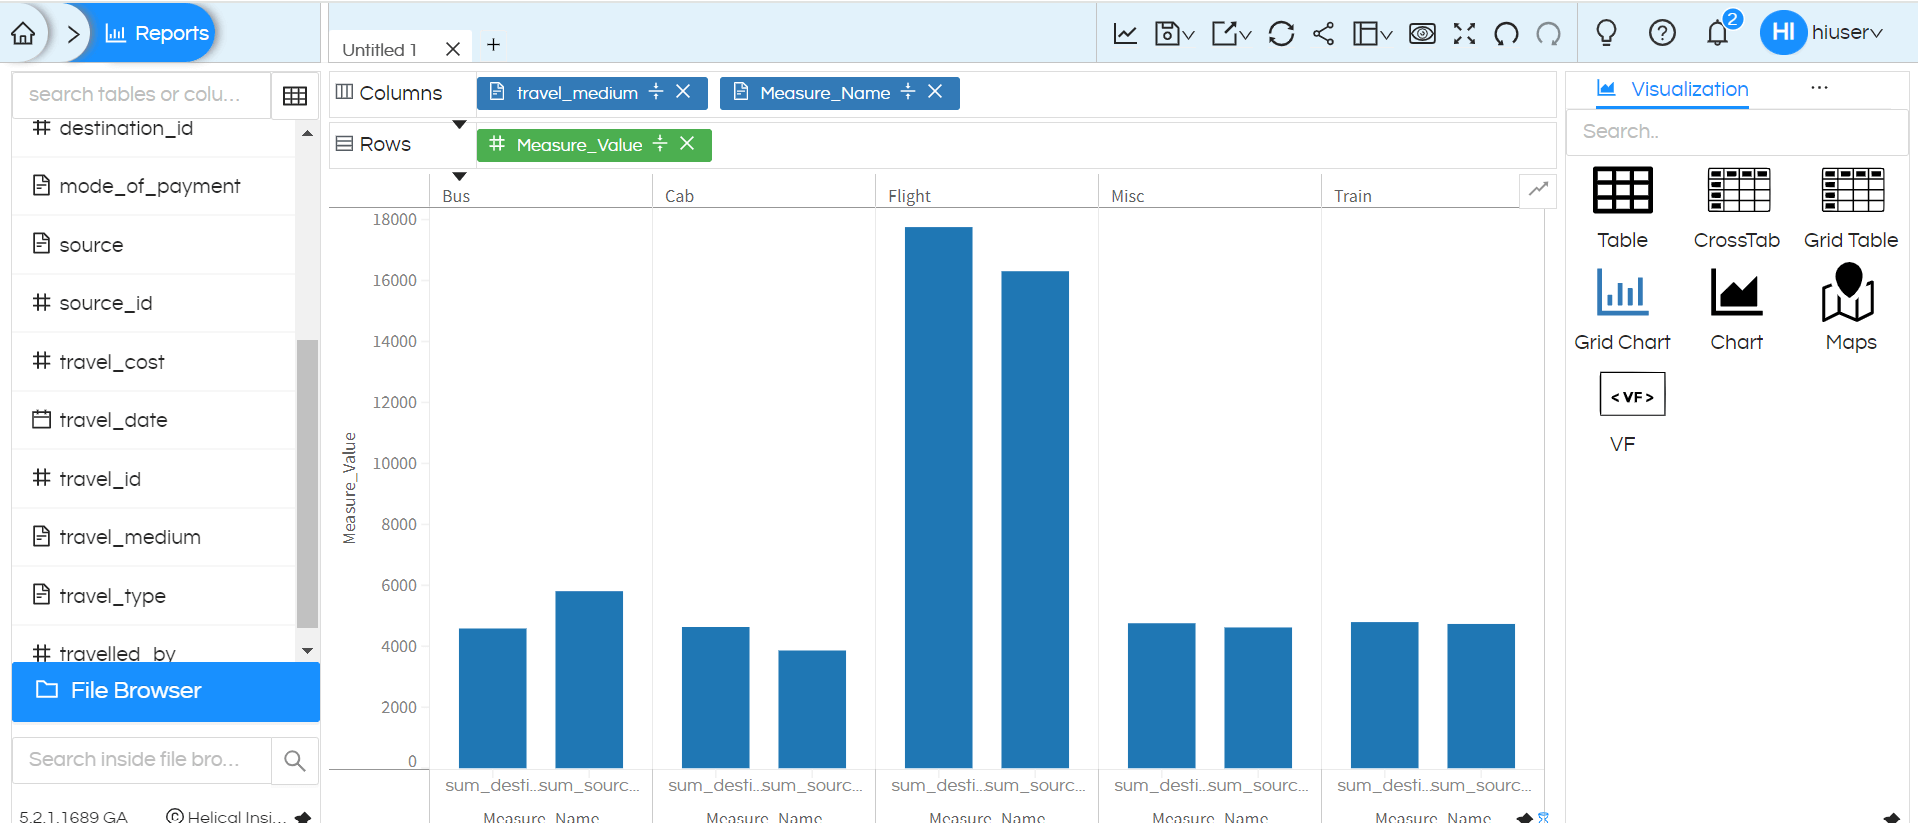Select the travel_type column
This screenshot has width=1918, height=823.
pyautogui.click(x=112, y=596)
